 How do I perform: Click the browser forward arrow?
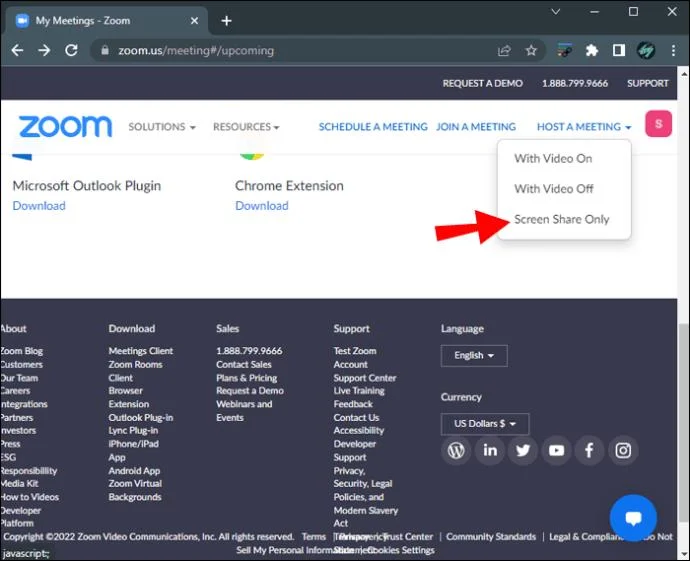pyautogui.click(x=44, y=50)
